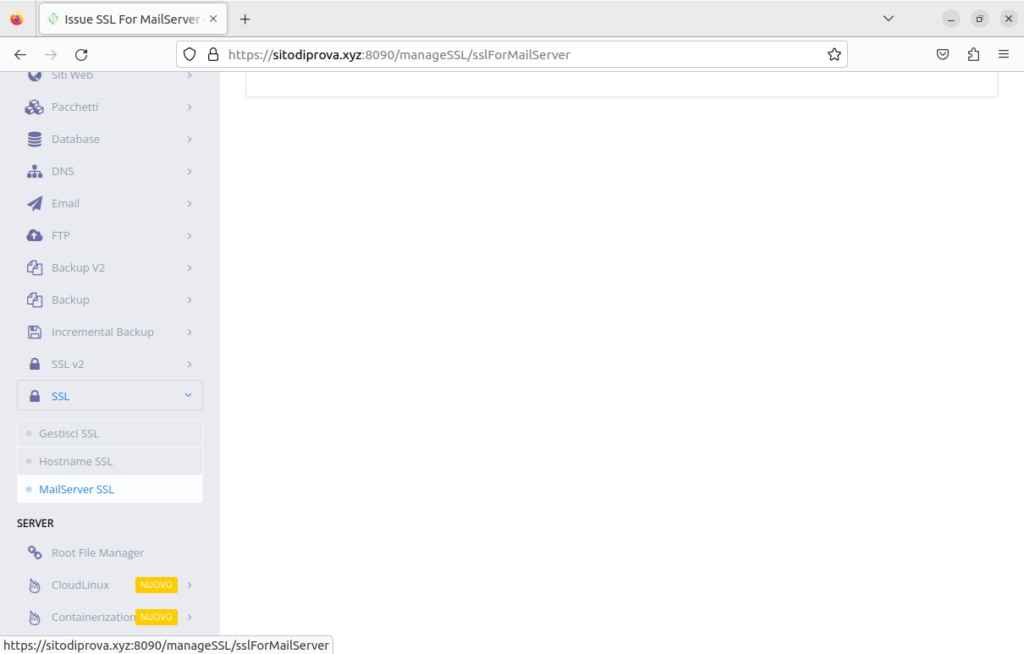Click the Incremental Backup floppy icon
Viewport: 1024px width, 654px height.
[x=35, y=332]
